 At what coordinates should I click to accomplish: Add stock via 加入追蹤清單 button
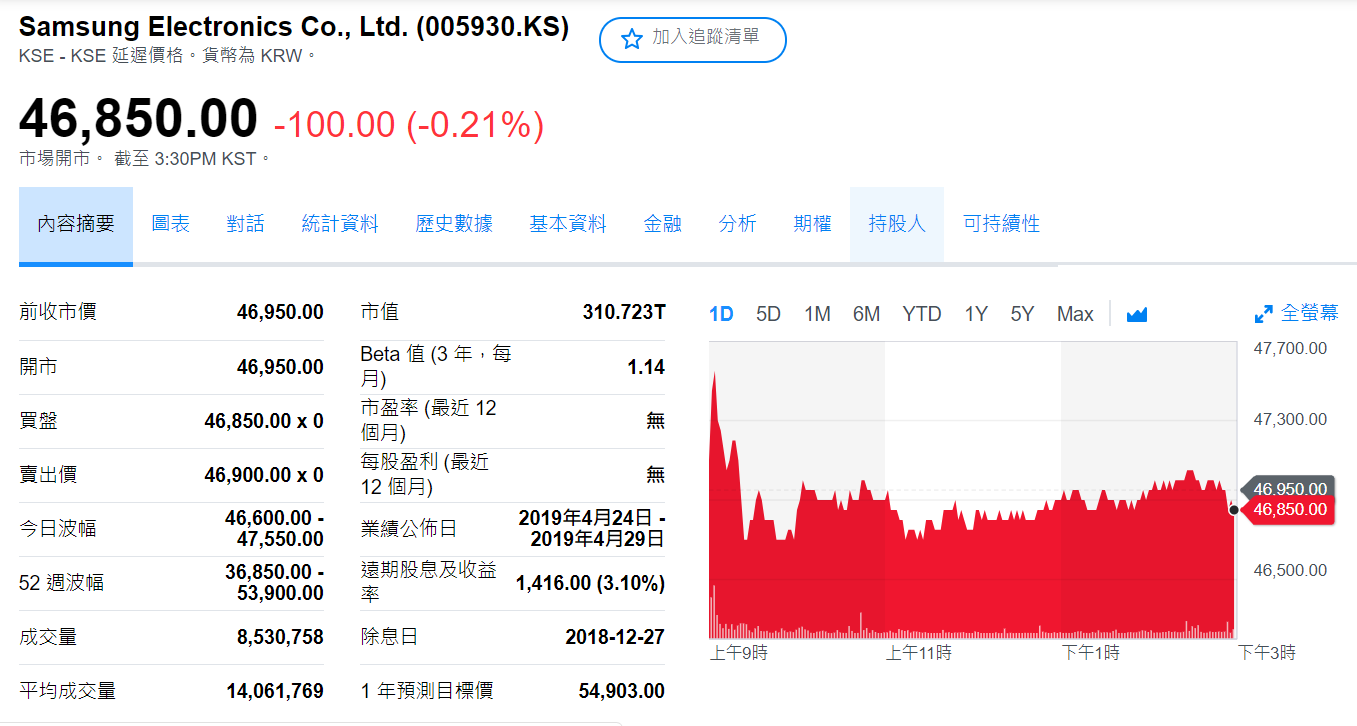pyautogui.click(x=693, y=39)
